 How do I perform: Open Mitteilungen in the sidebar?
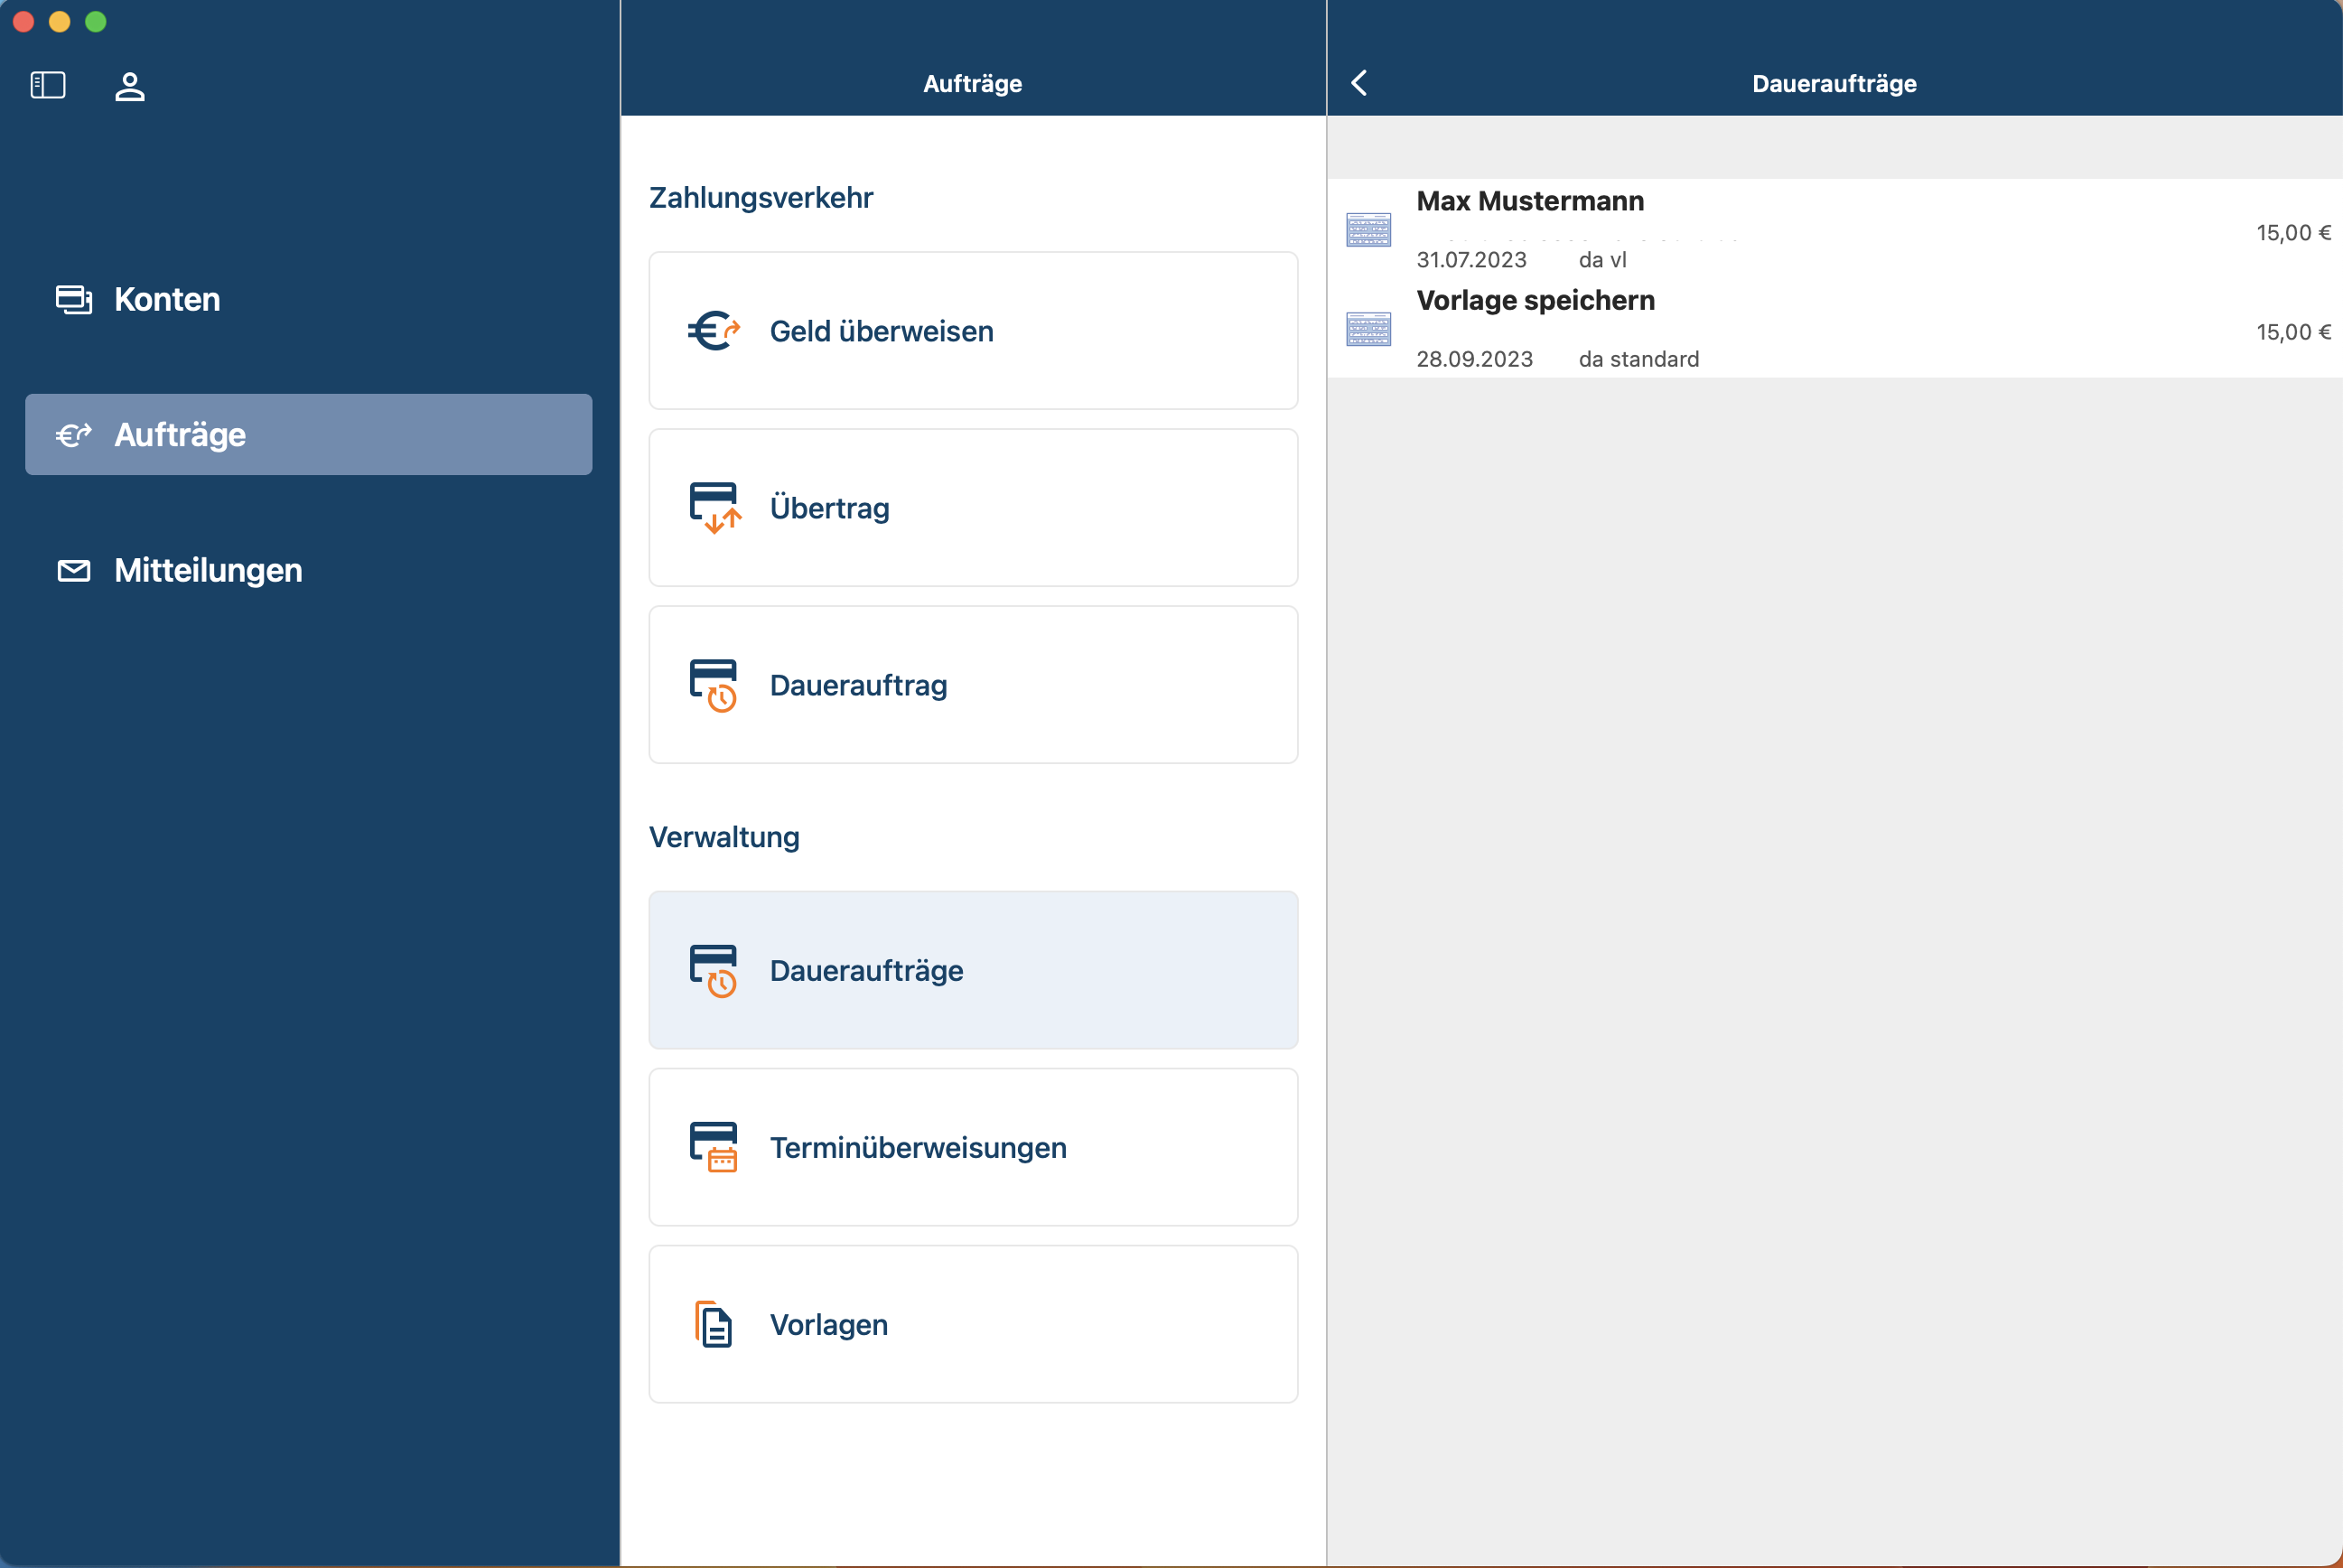(x=309, y=570)
